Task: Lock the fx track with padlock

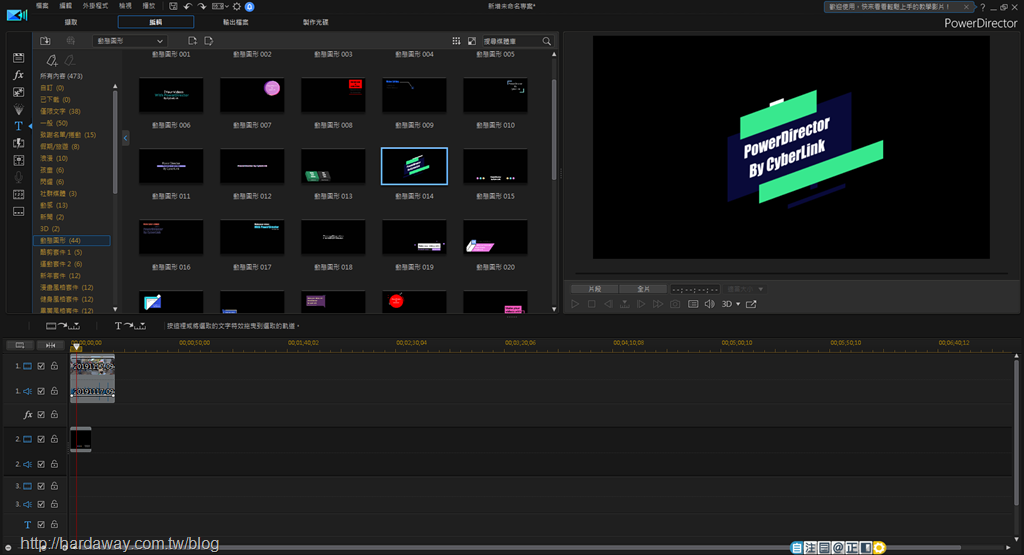Action: [x=55, y=415]
